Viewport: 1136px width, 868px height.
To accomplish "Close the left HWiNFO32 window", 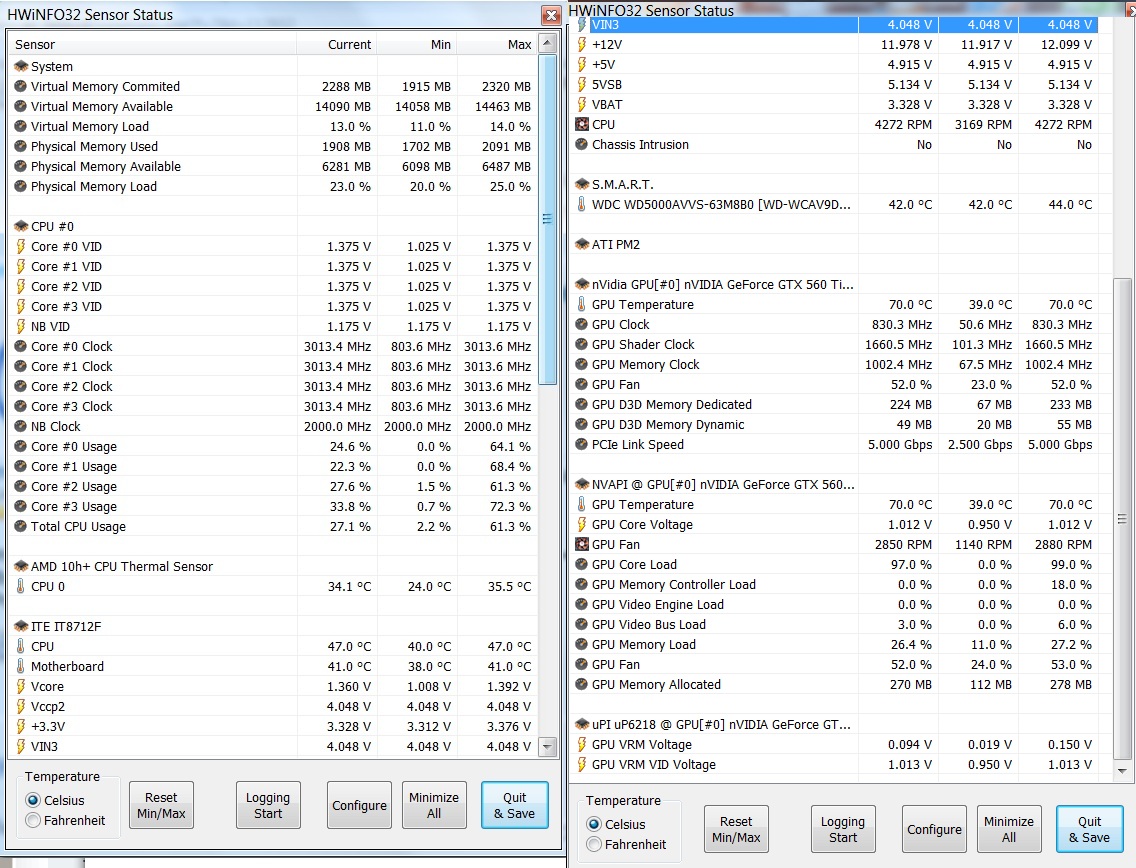I will (x=551, y=15).
